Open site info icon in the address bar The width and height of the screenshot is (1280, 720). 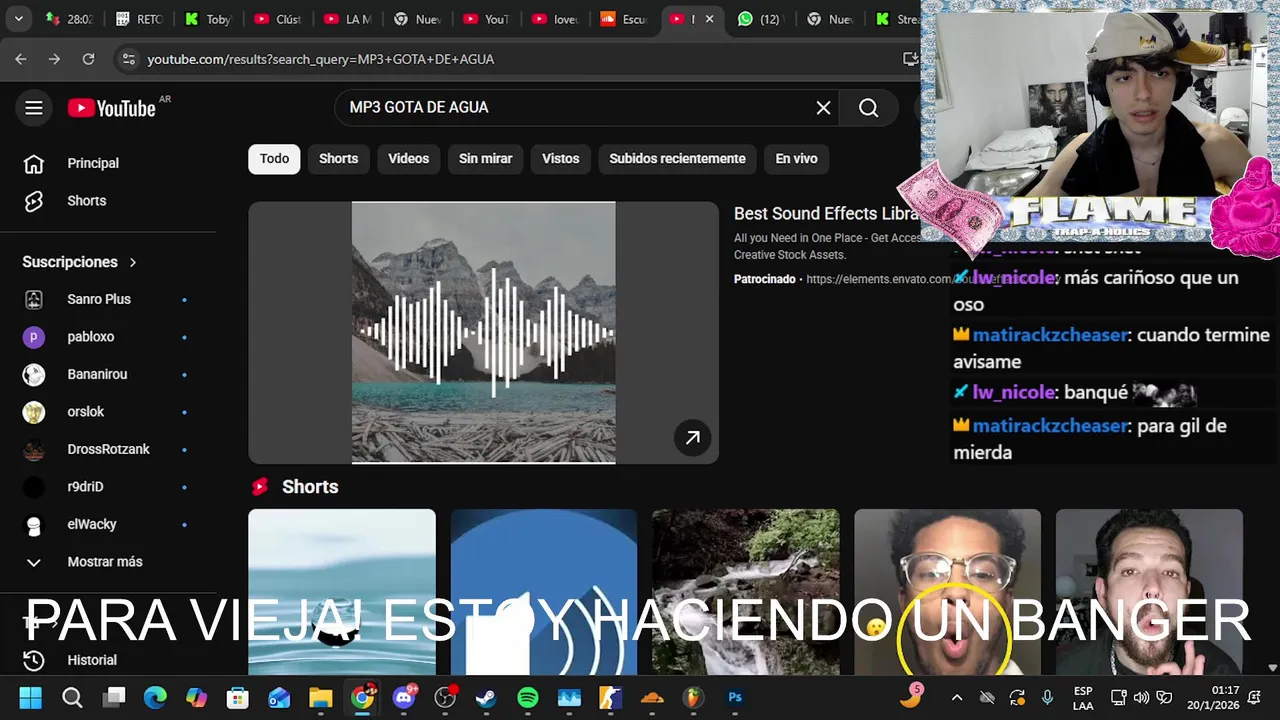[128, 59]
